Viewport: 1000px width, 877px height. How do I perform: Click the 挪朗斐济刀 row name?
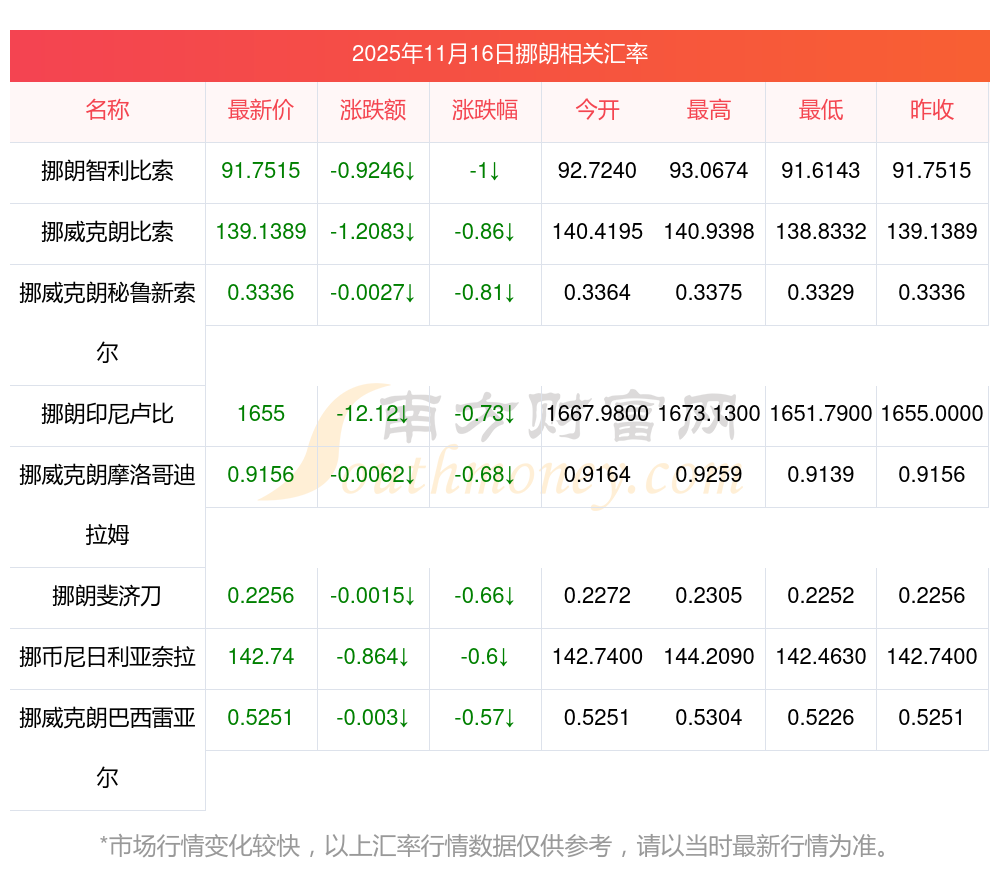[x=107, y=597]
